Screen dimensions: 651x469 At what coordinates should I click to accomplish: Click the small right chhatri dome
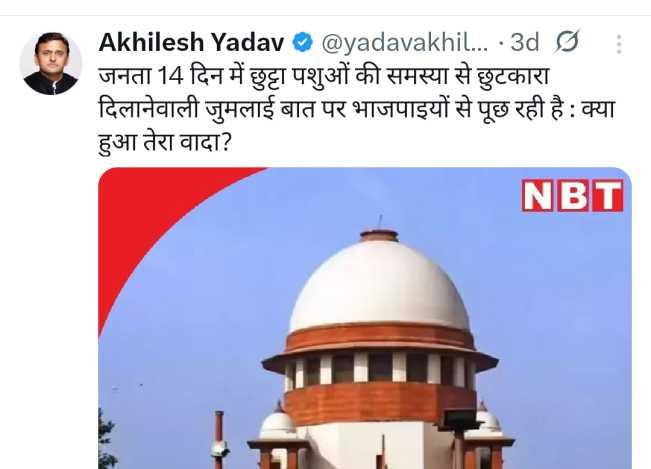click(x=487, y=421)
